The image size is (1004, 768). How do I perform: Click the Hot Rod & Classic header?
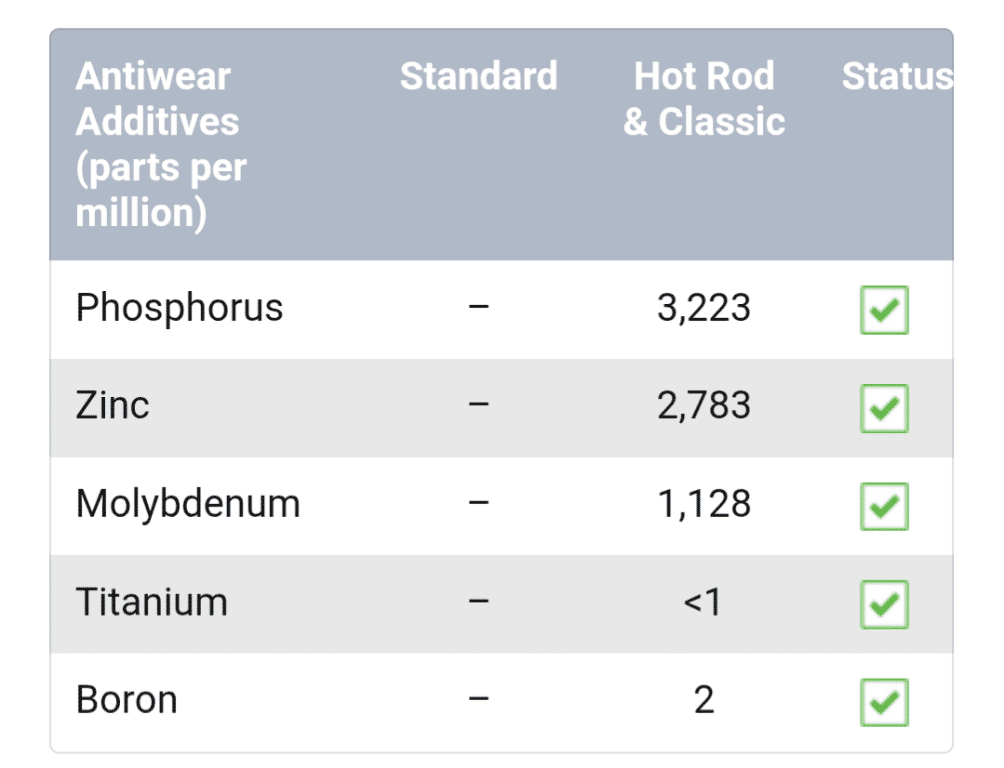tap(704, 99)
